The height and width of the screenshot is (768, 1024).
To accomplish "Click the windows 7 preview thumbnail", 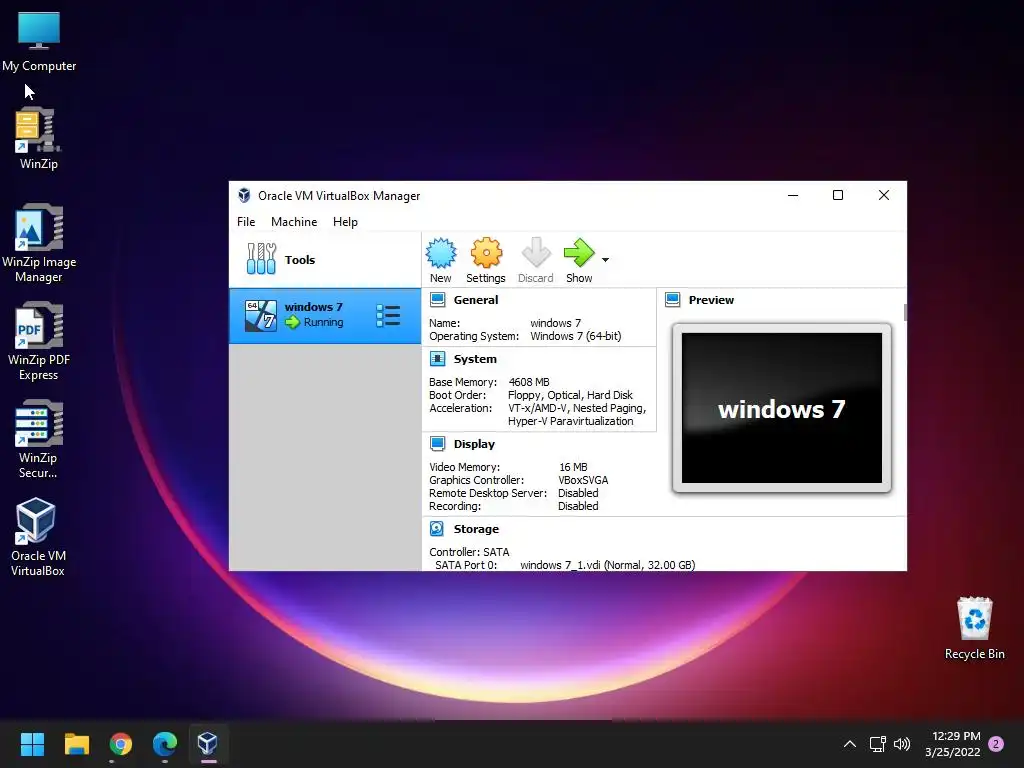I will pos(782,408).
